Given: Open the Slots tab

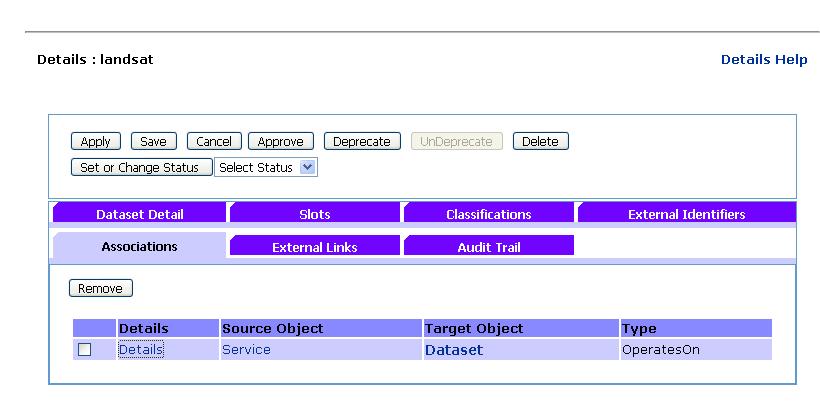Looking at the screenshot, I should coord(314,214).
